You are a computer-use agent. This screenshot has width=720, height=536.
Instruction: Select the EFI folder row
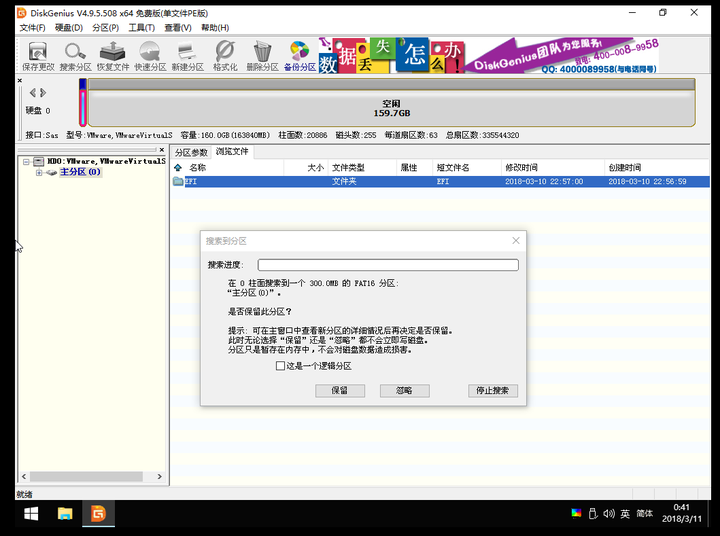pos(440,181)
